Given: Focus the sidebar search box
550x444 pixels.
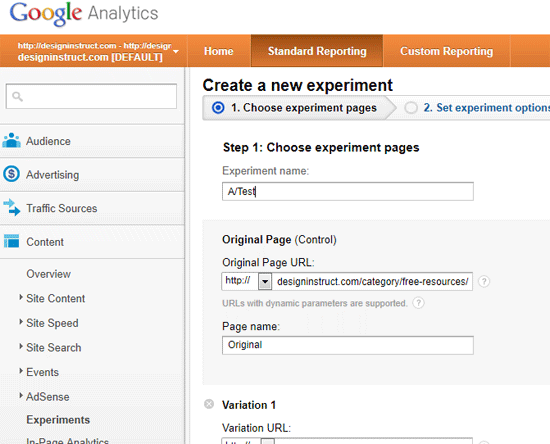Looking at the screenshot, I should click(91, 96).
